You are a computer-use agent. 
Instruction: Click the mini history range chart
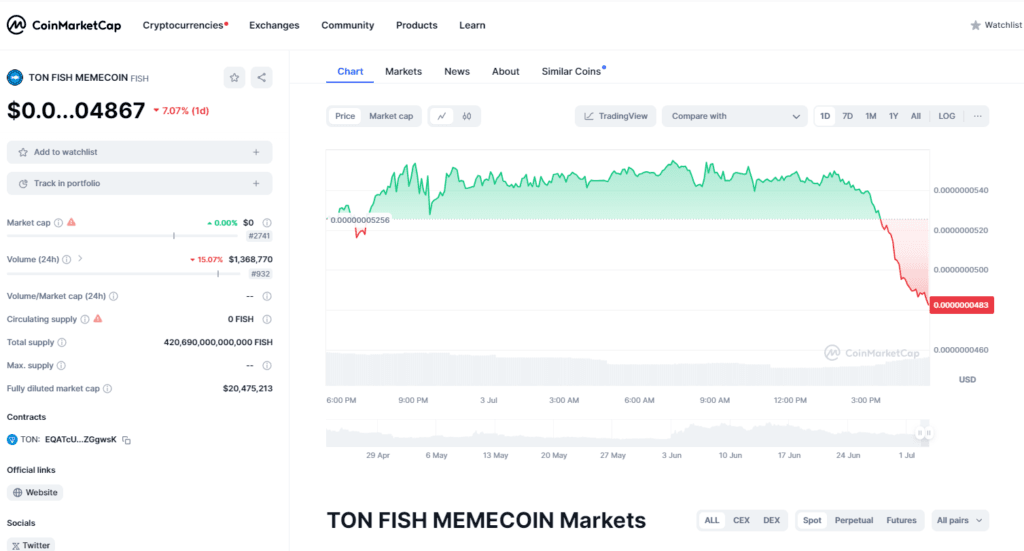click(x=628, y=433)
